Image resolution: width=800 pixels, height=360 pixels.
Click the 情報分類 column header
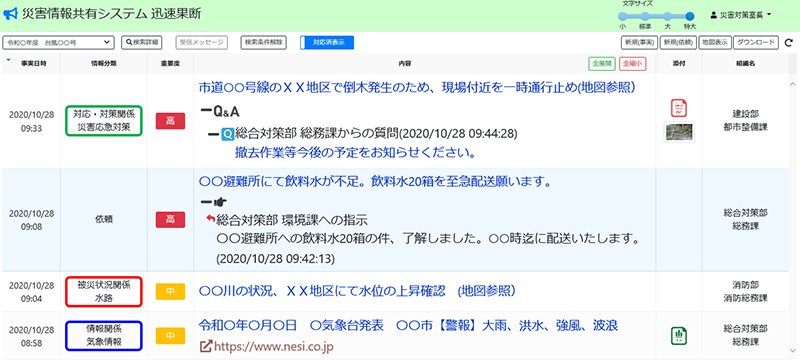click(x=104, y=64)
